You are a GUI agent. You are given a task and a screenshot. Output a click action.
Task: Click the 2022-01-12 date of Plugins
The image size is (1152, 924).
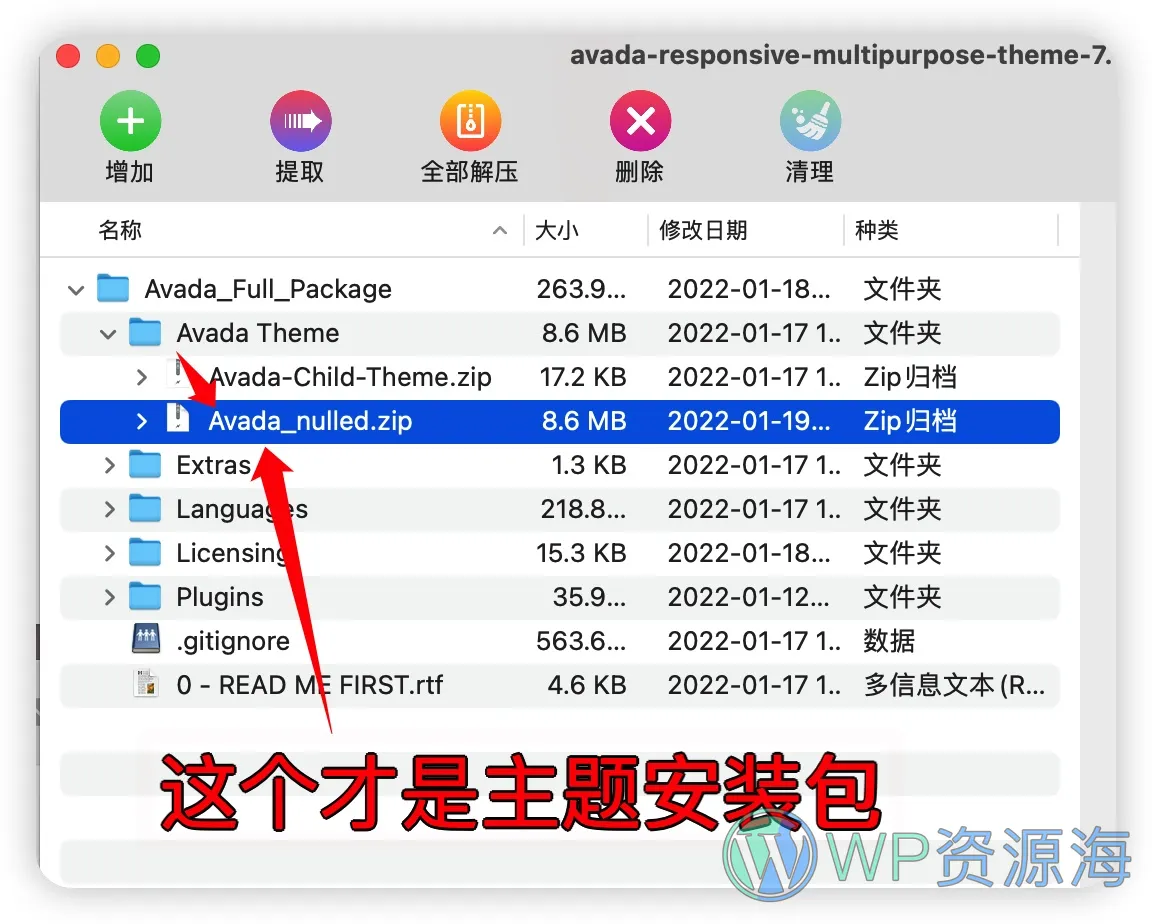[x=749, y=597]
